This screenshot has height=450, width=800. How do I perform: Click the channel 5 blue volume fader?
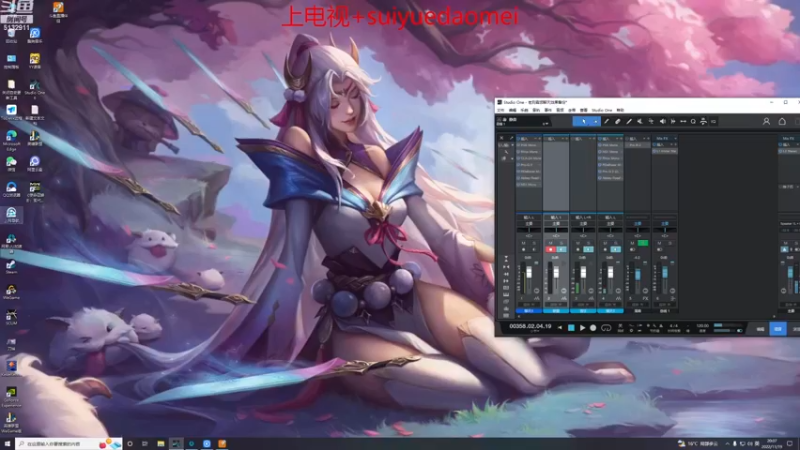pyautogui.click(x=638, y=274)
